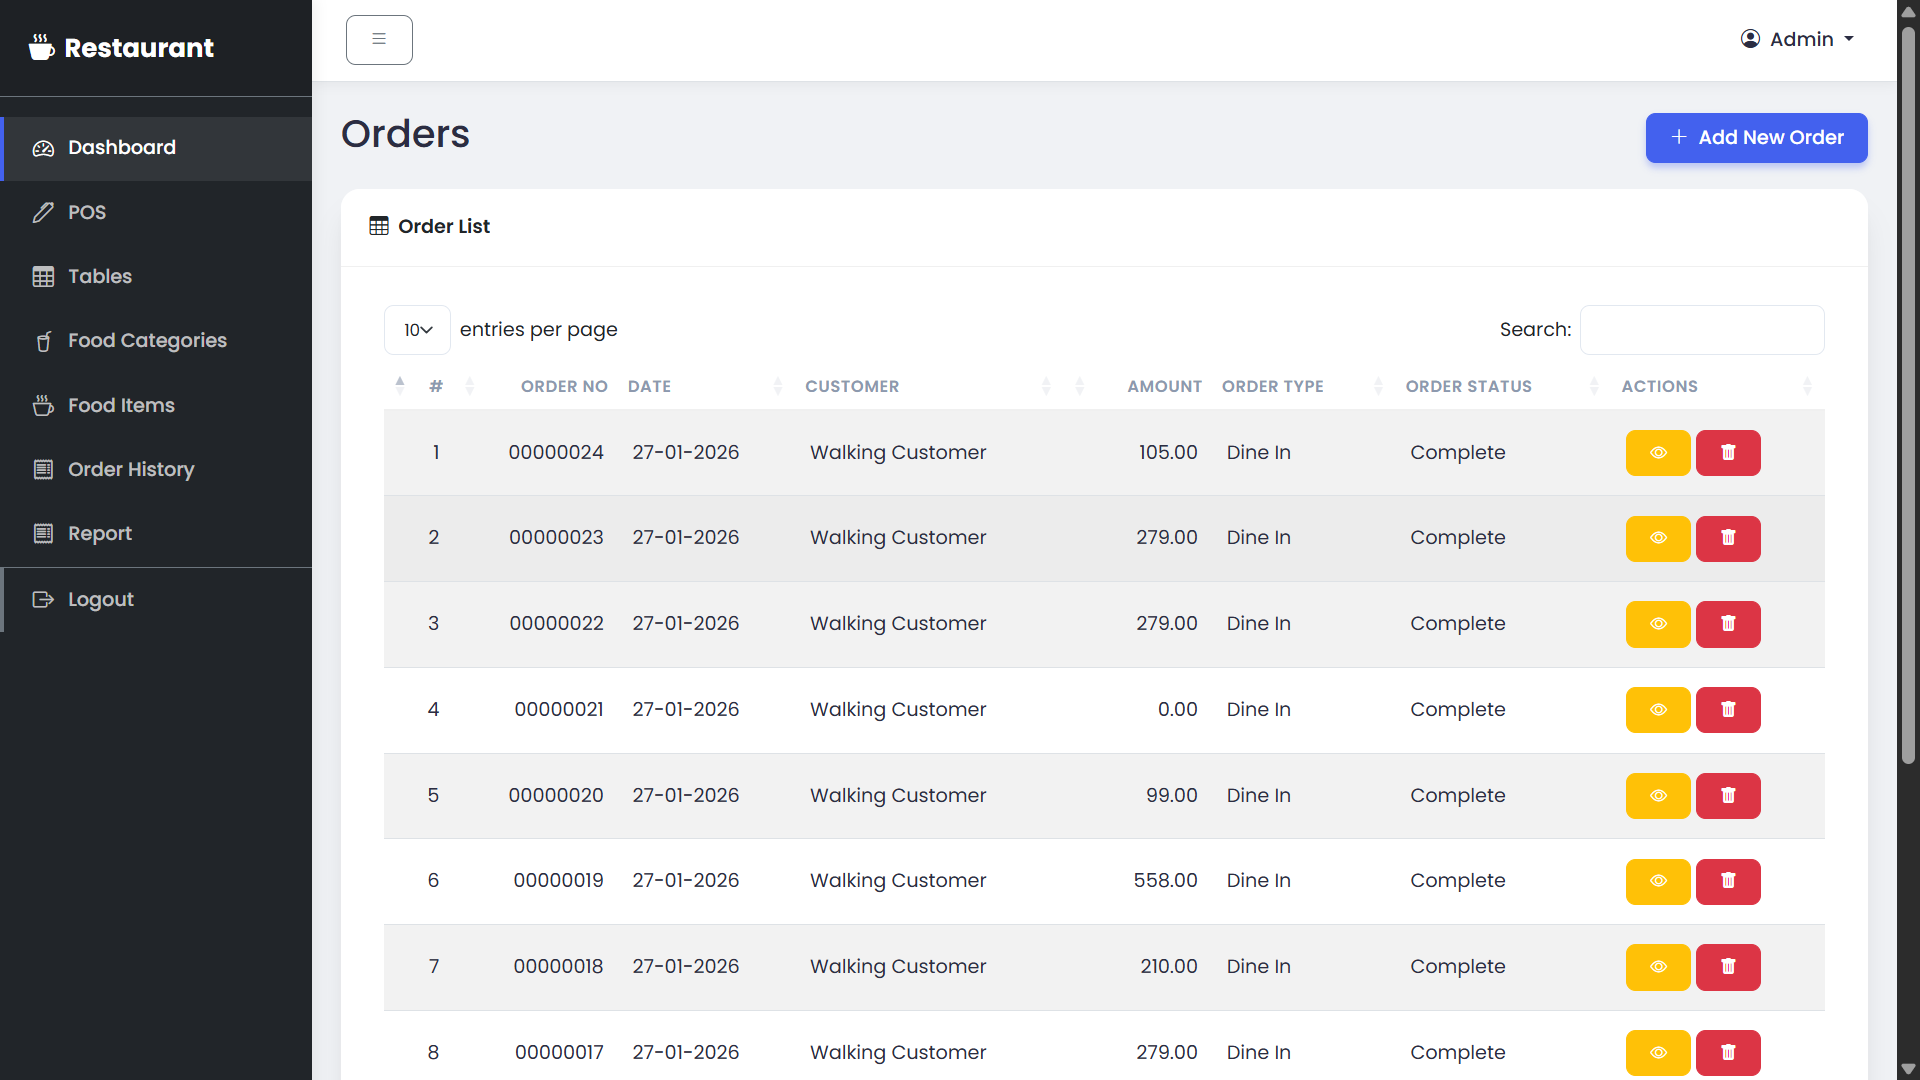Image resolution: width=1920 pixels, height=1080 pixels.
Task: Open the Report sidebar menu item
Action: [x=158, y=533]
